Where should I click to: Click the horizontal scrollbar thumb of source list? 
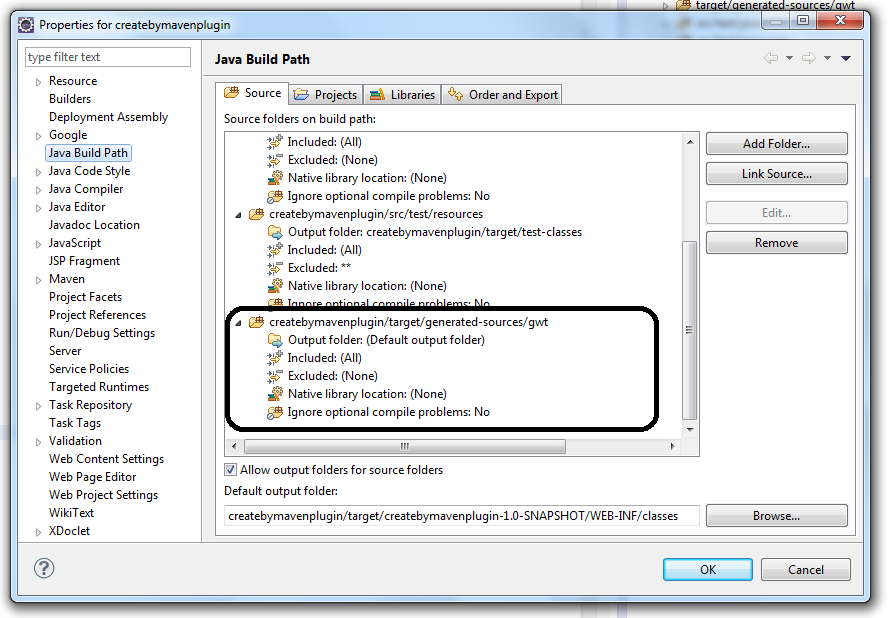click(x=405, y=446)
